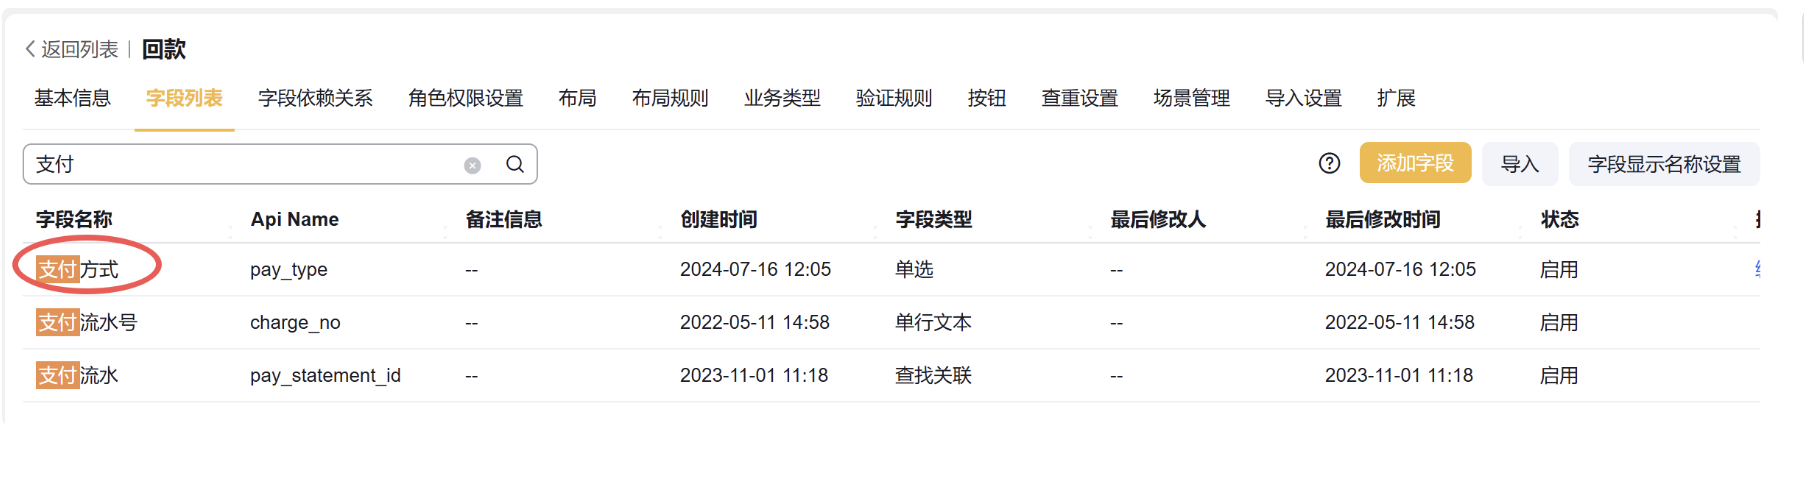Switch to the 基本信息 tab
1804x498 pixels.
(x=72, y=98)
